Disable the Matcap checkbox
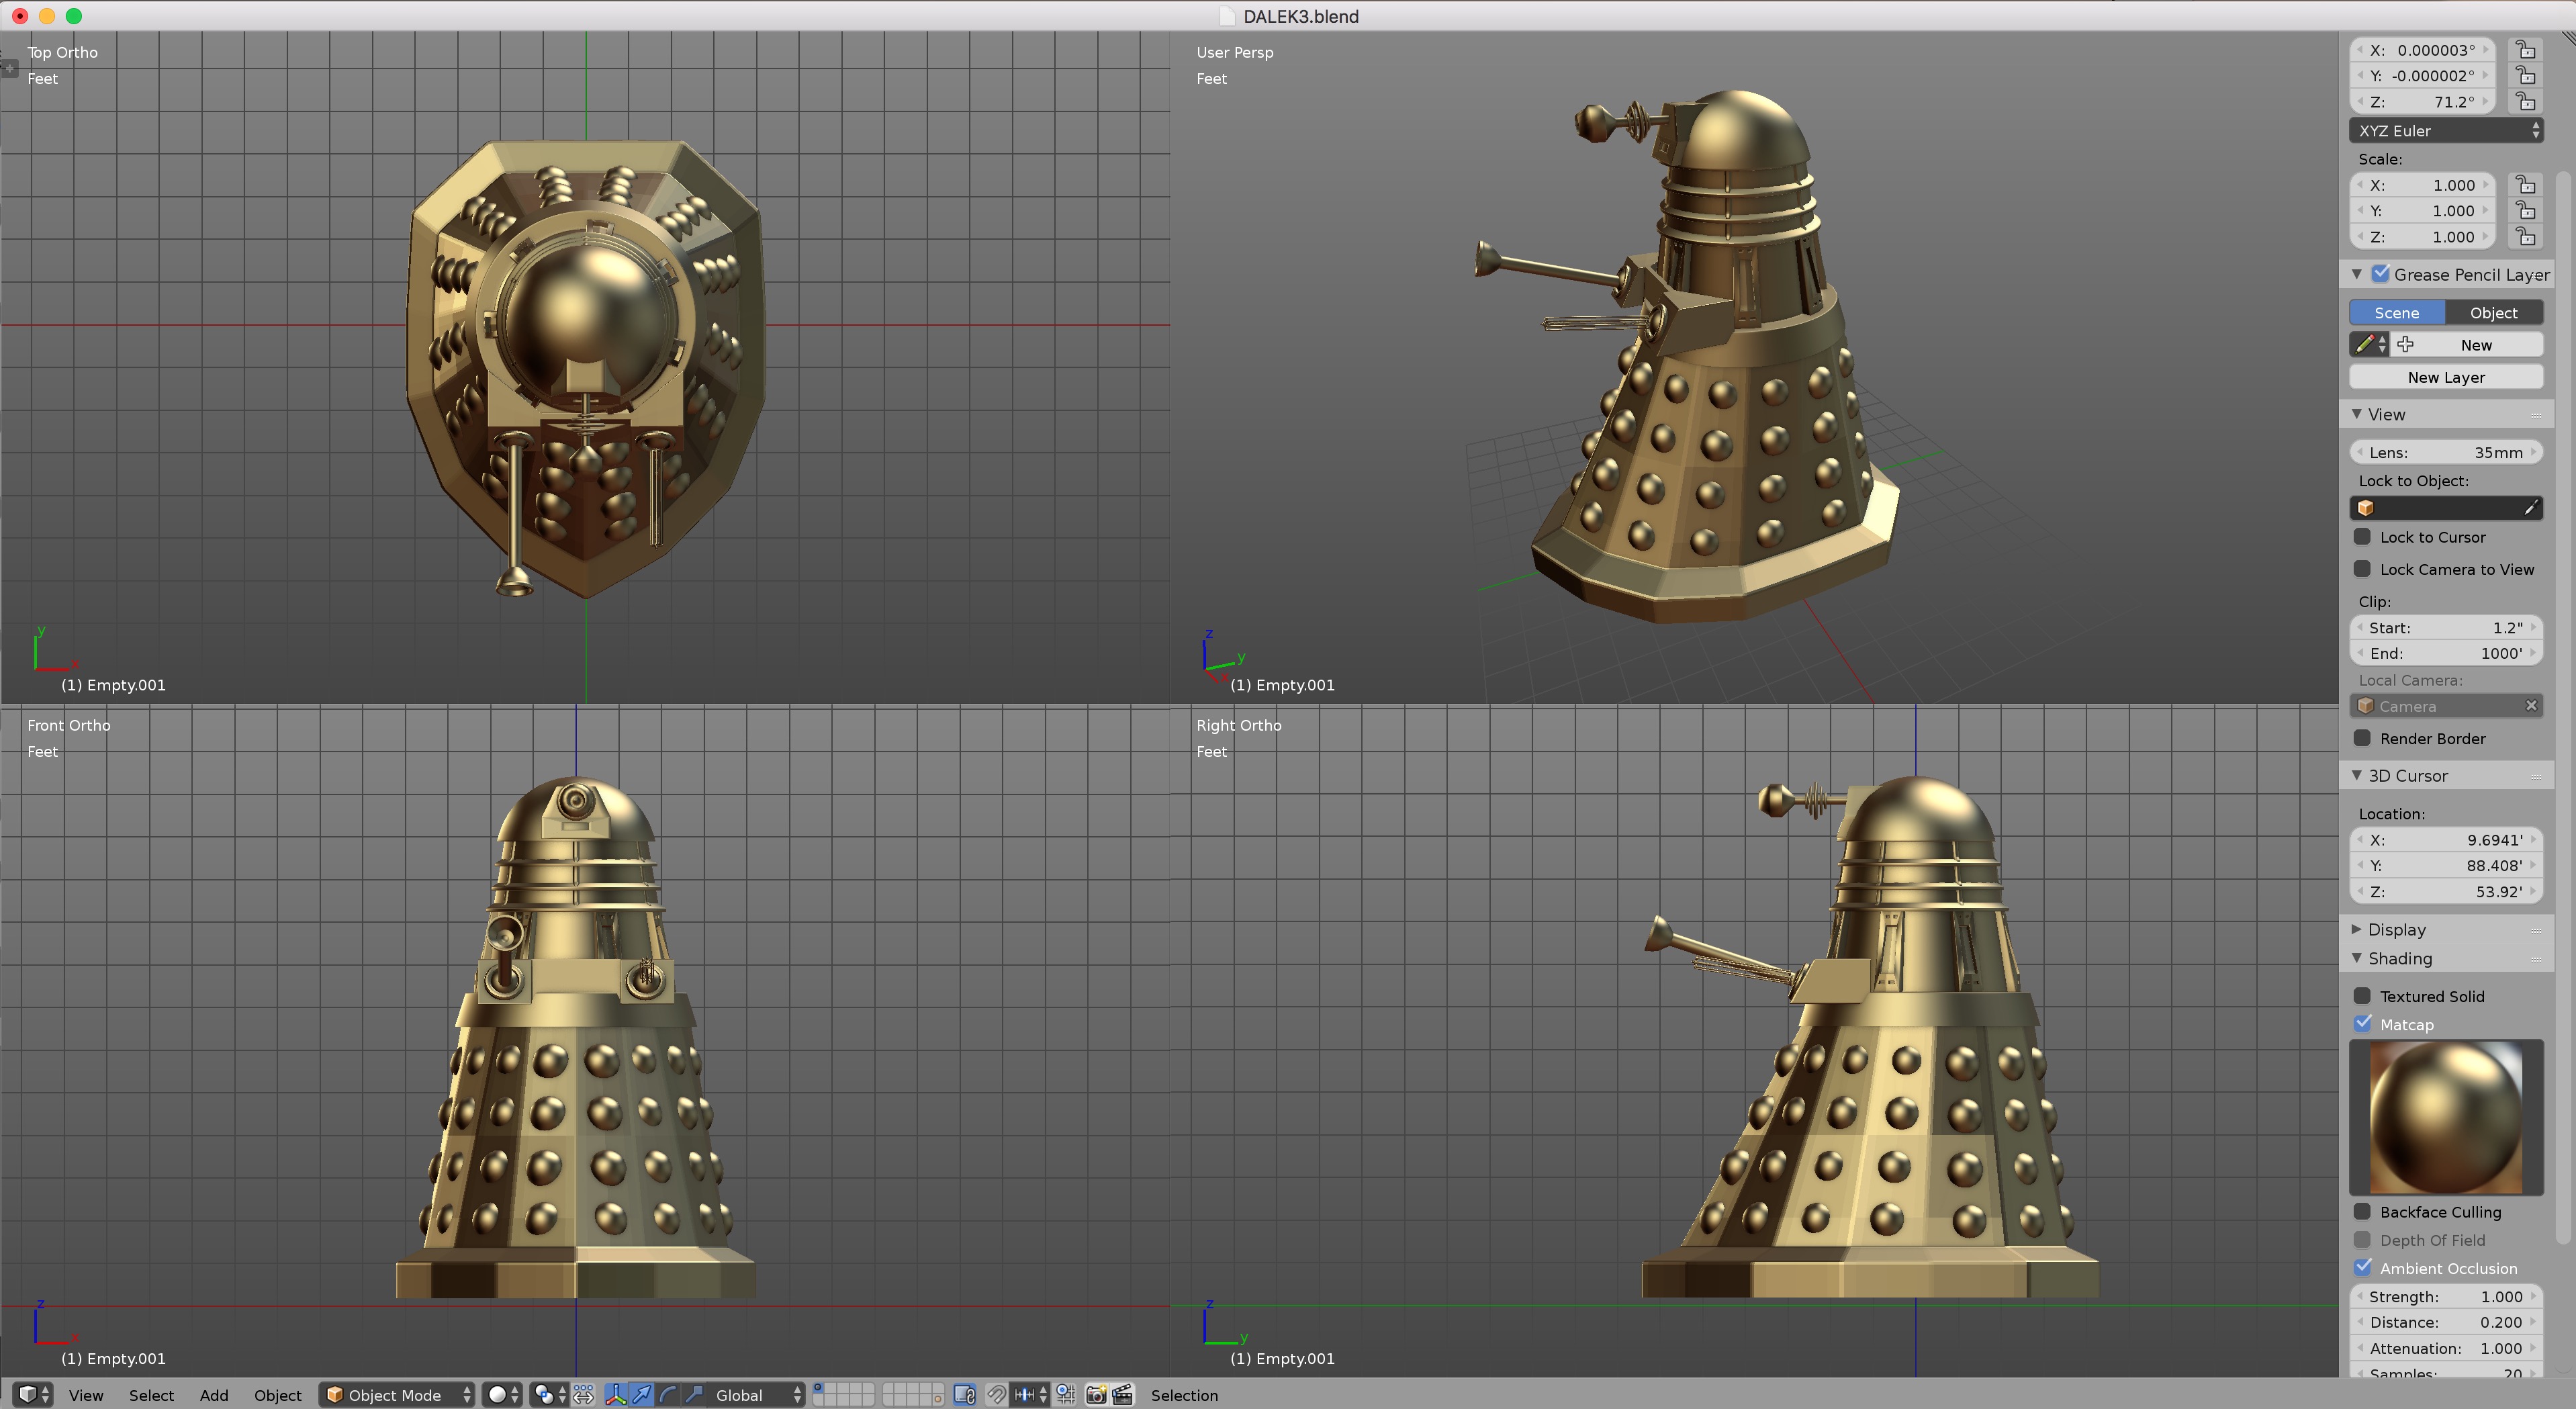Screen dimensions: 2576x1409 click(2363, 1024)
